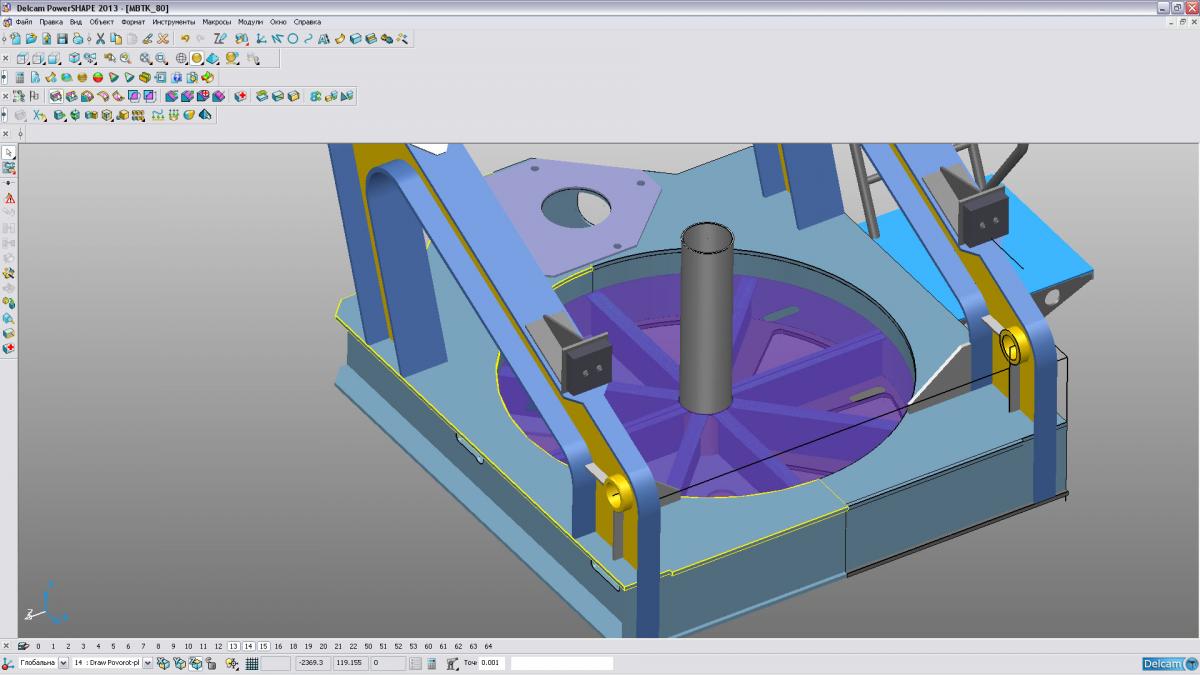Click the status bar calculator icon

coord(431,663)
